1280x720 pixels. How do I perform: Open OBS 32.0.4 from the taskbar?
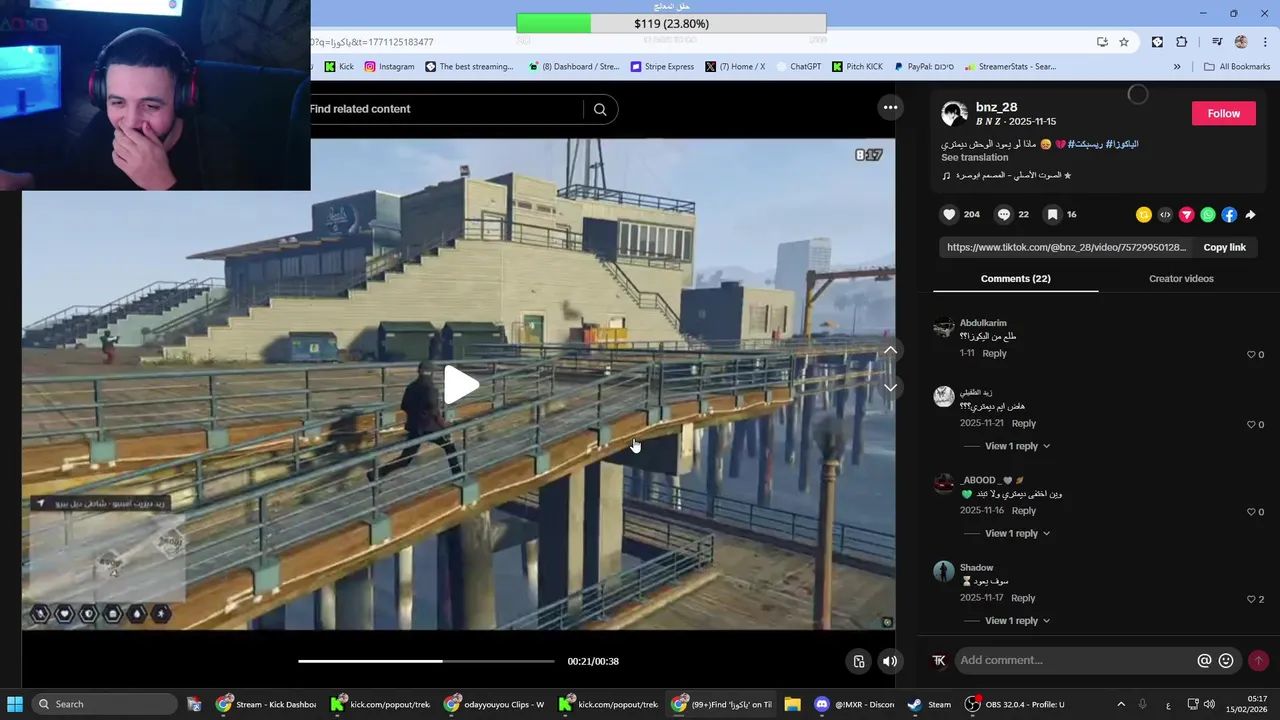pos(1014,704)
